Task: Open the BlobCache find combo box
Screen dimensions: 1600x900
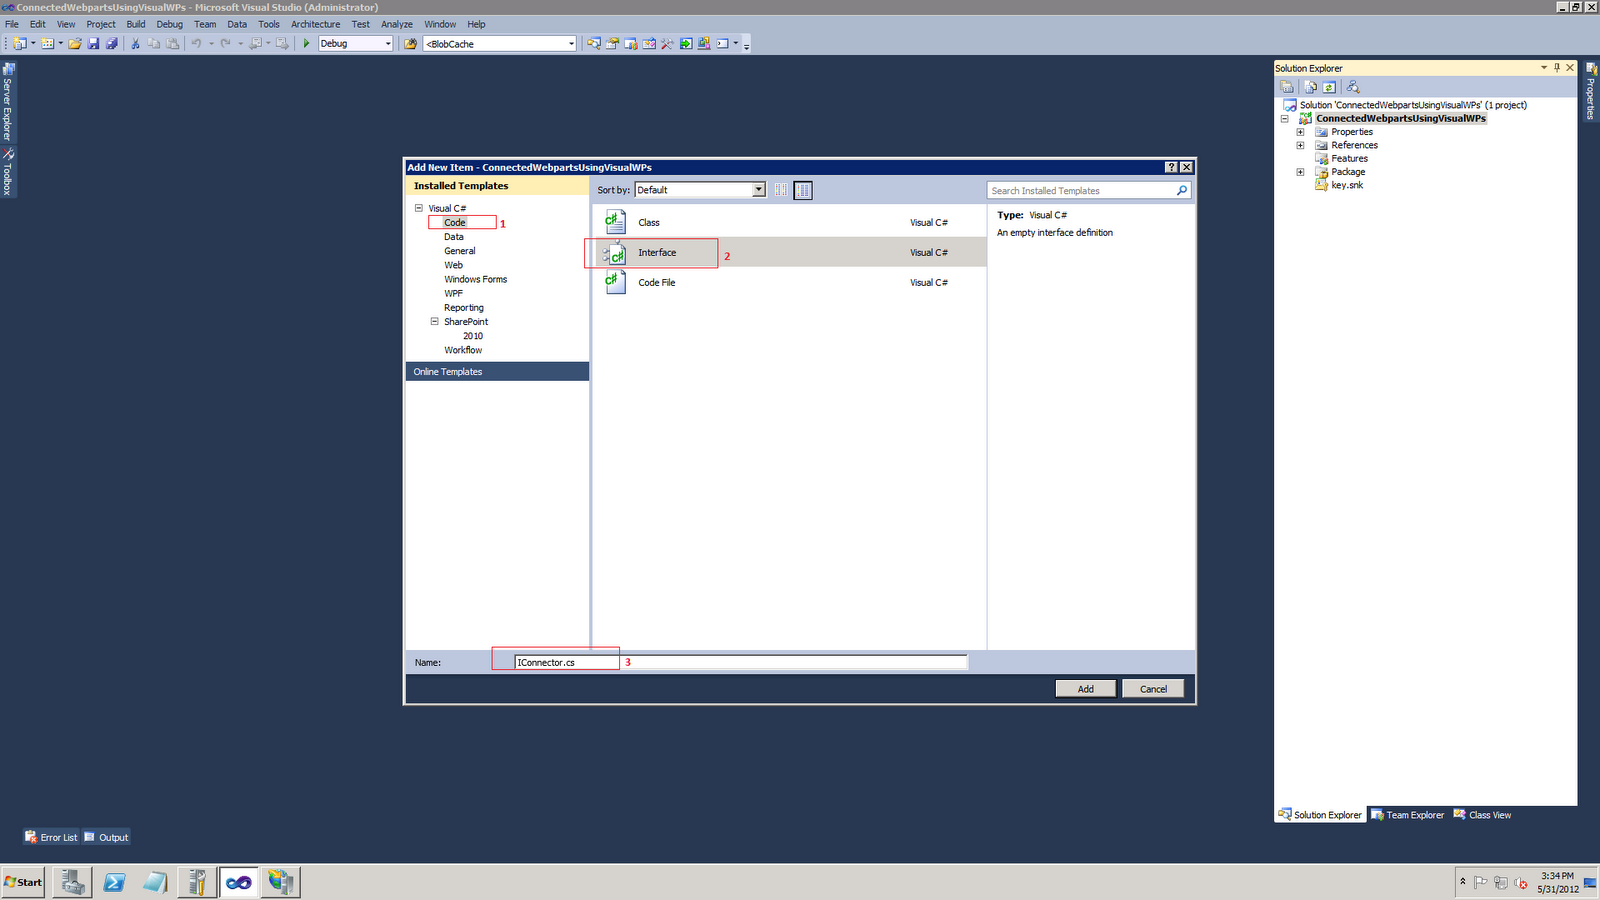Action: (571, 44)
